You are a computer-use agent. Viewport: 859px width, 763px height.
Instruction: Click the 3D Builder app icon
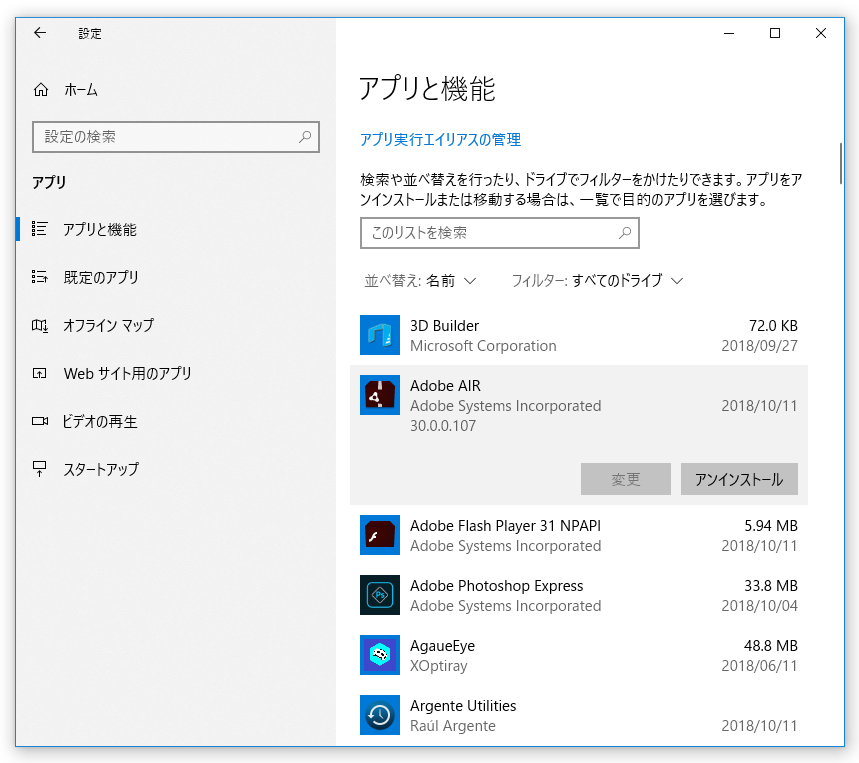click(380, 335)
